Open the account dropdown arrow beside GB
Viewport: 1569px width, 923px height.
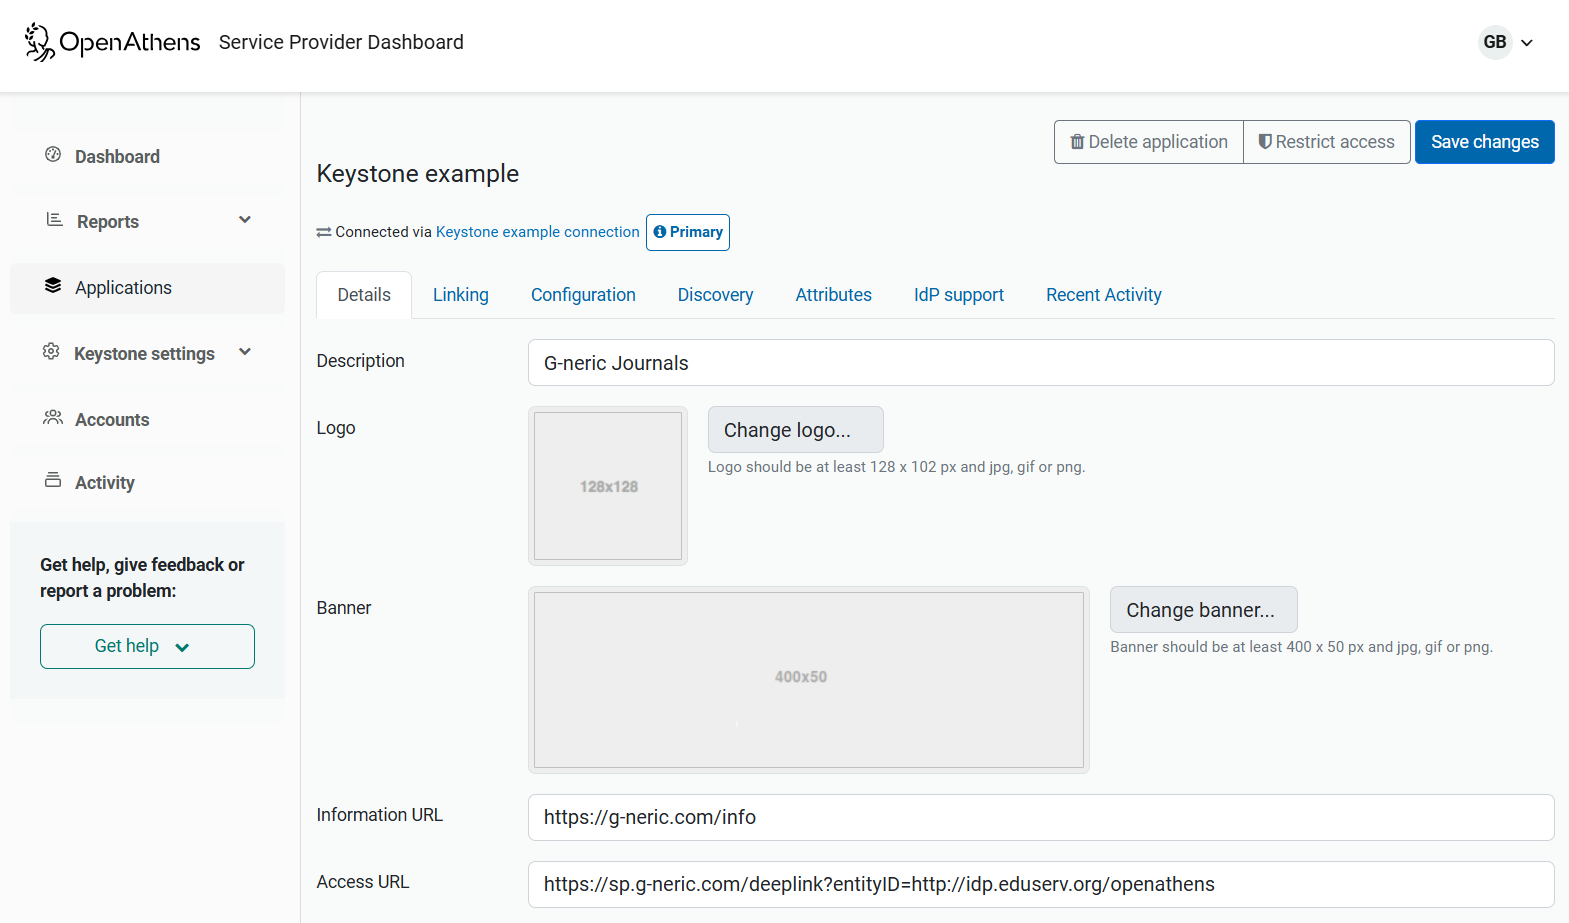coord(1527,43)
